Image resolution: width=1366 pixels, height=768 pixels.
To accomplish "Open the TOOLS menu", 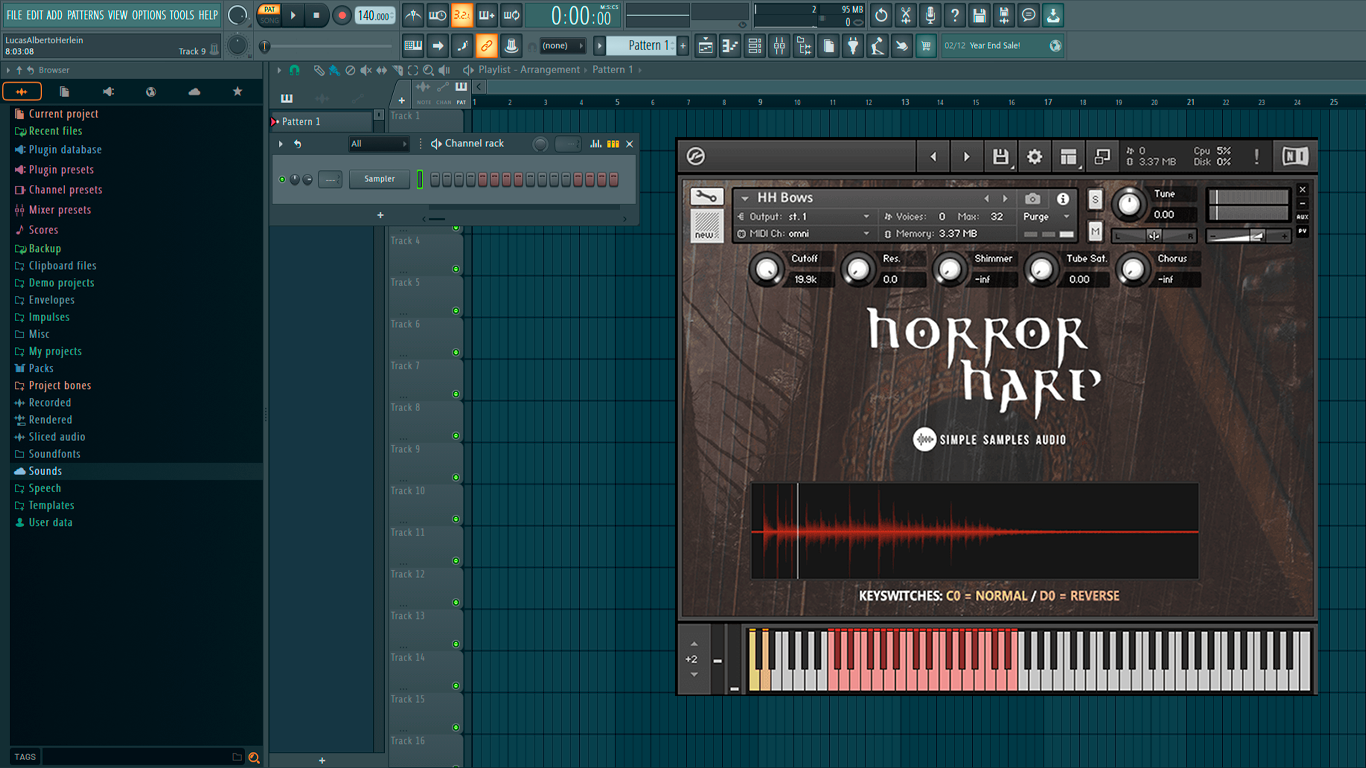I will (182, 15).
